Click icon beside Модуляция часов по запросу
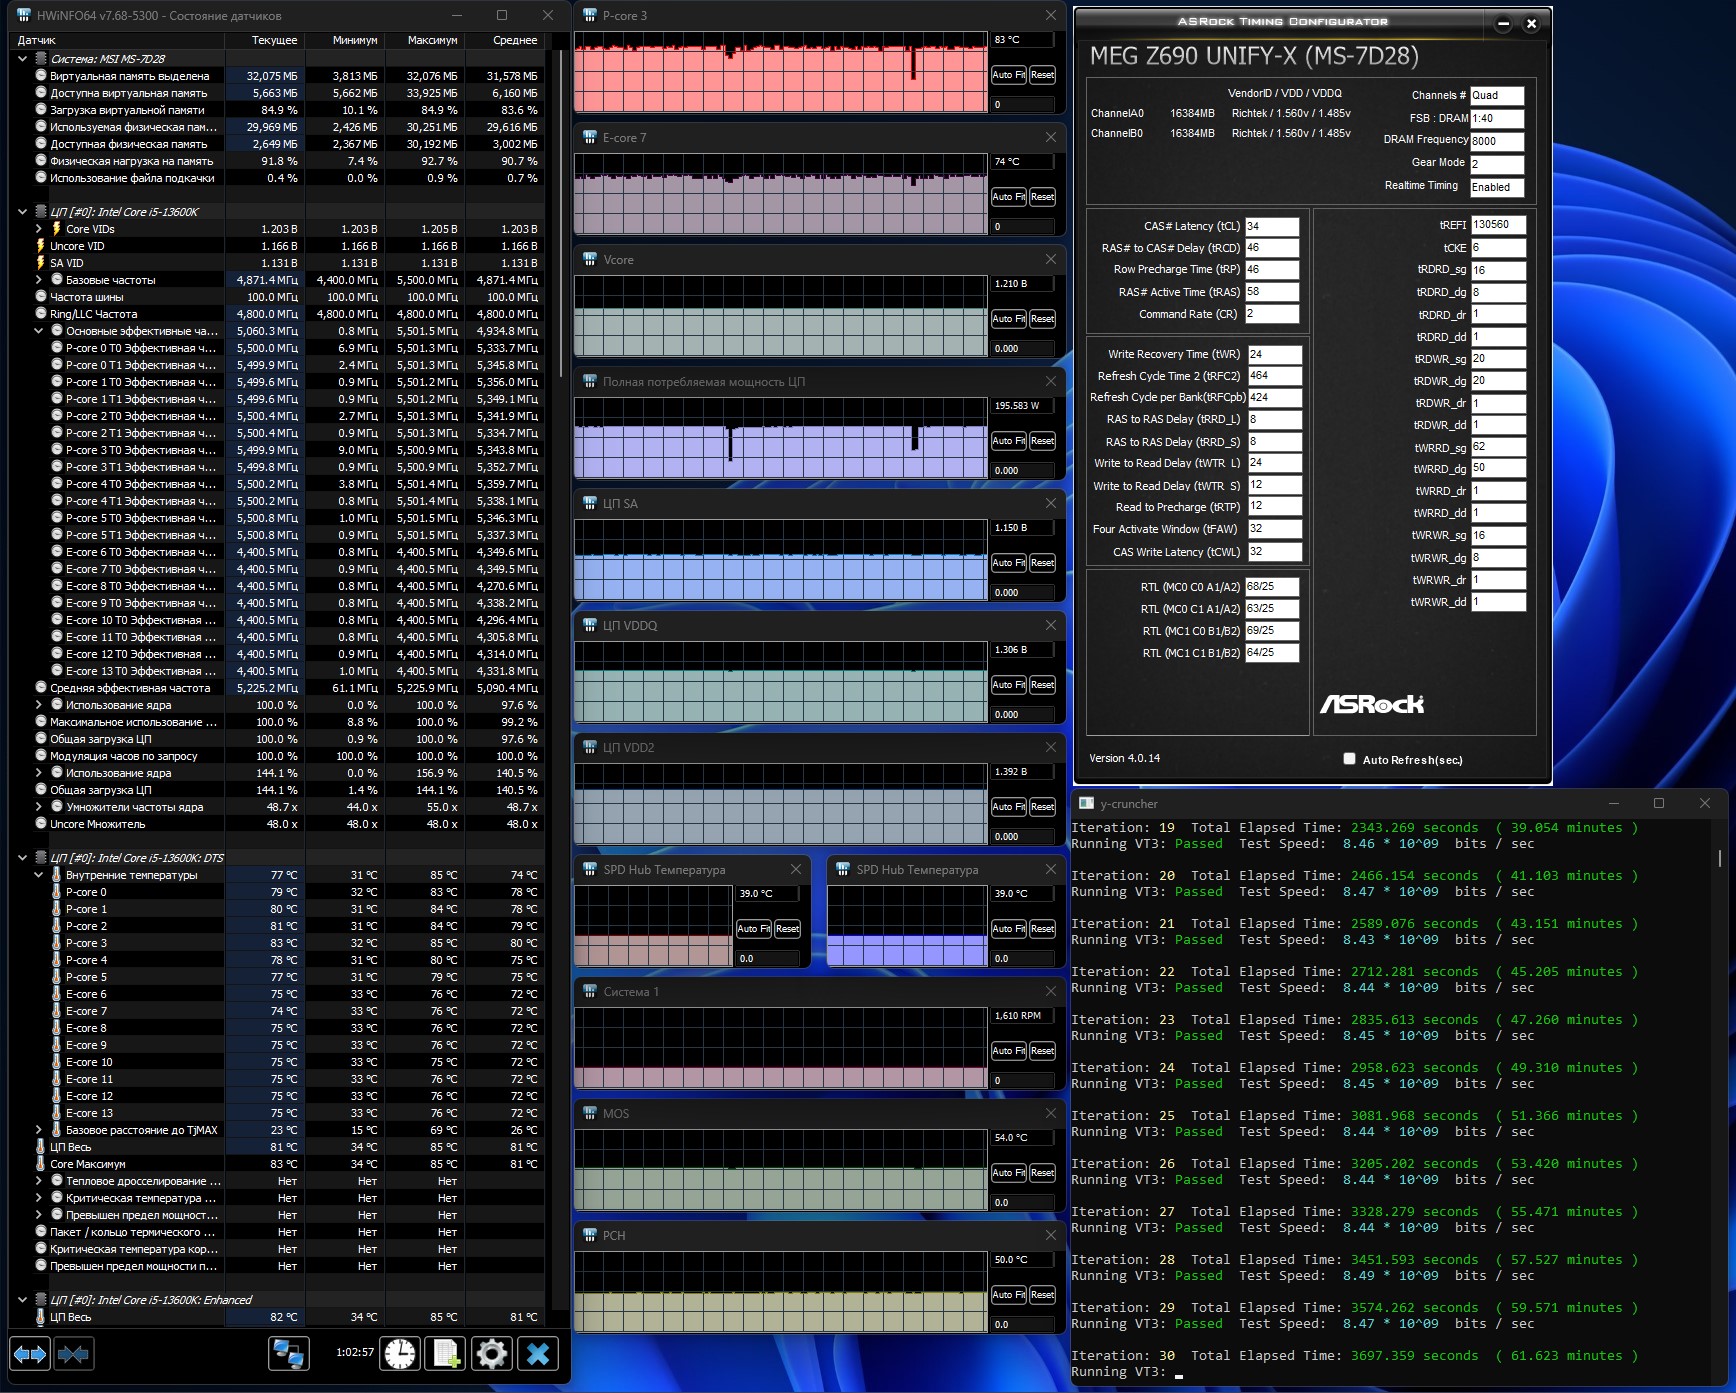1736x1393 pixels. [x=41, y=756]
